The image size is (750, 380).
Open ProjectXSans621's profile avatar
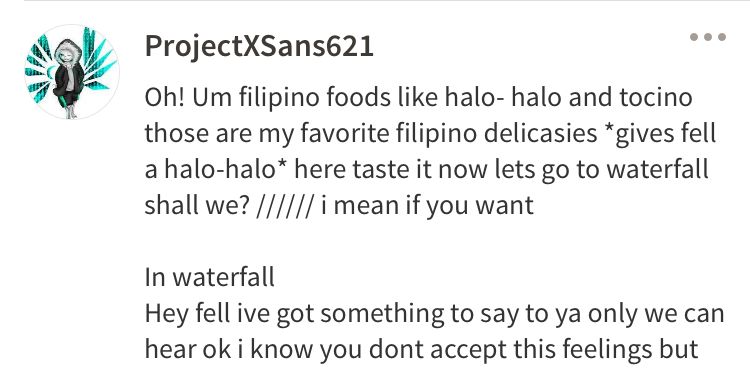(72, 72)
